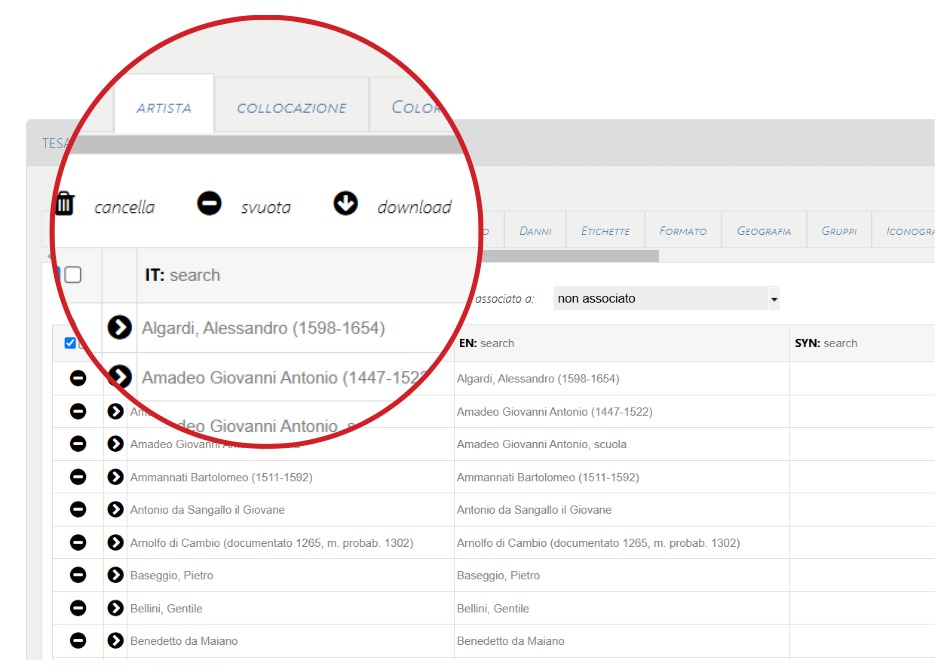Click the SYN search field

[860, 343]
